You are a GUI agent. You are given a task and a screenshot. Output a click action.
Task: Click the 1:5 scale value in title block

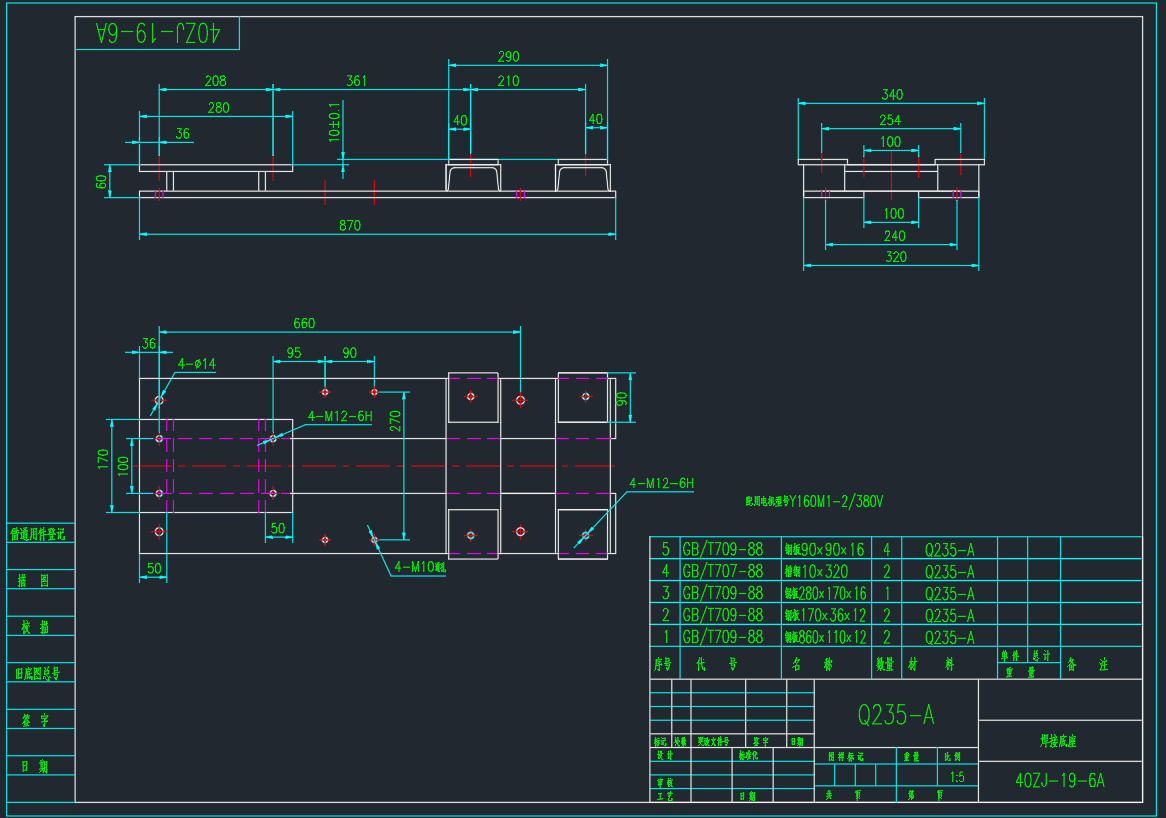click(x=956, y=776)
